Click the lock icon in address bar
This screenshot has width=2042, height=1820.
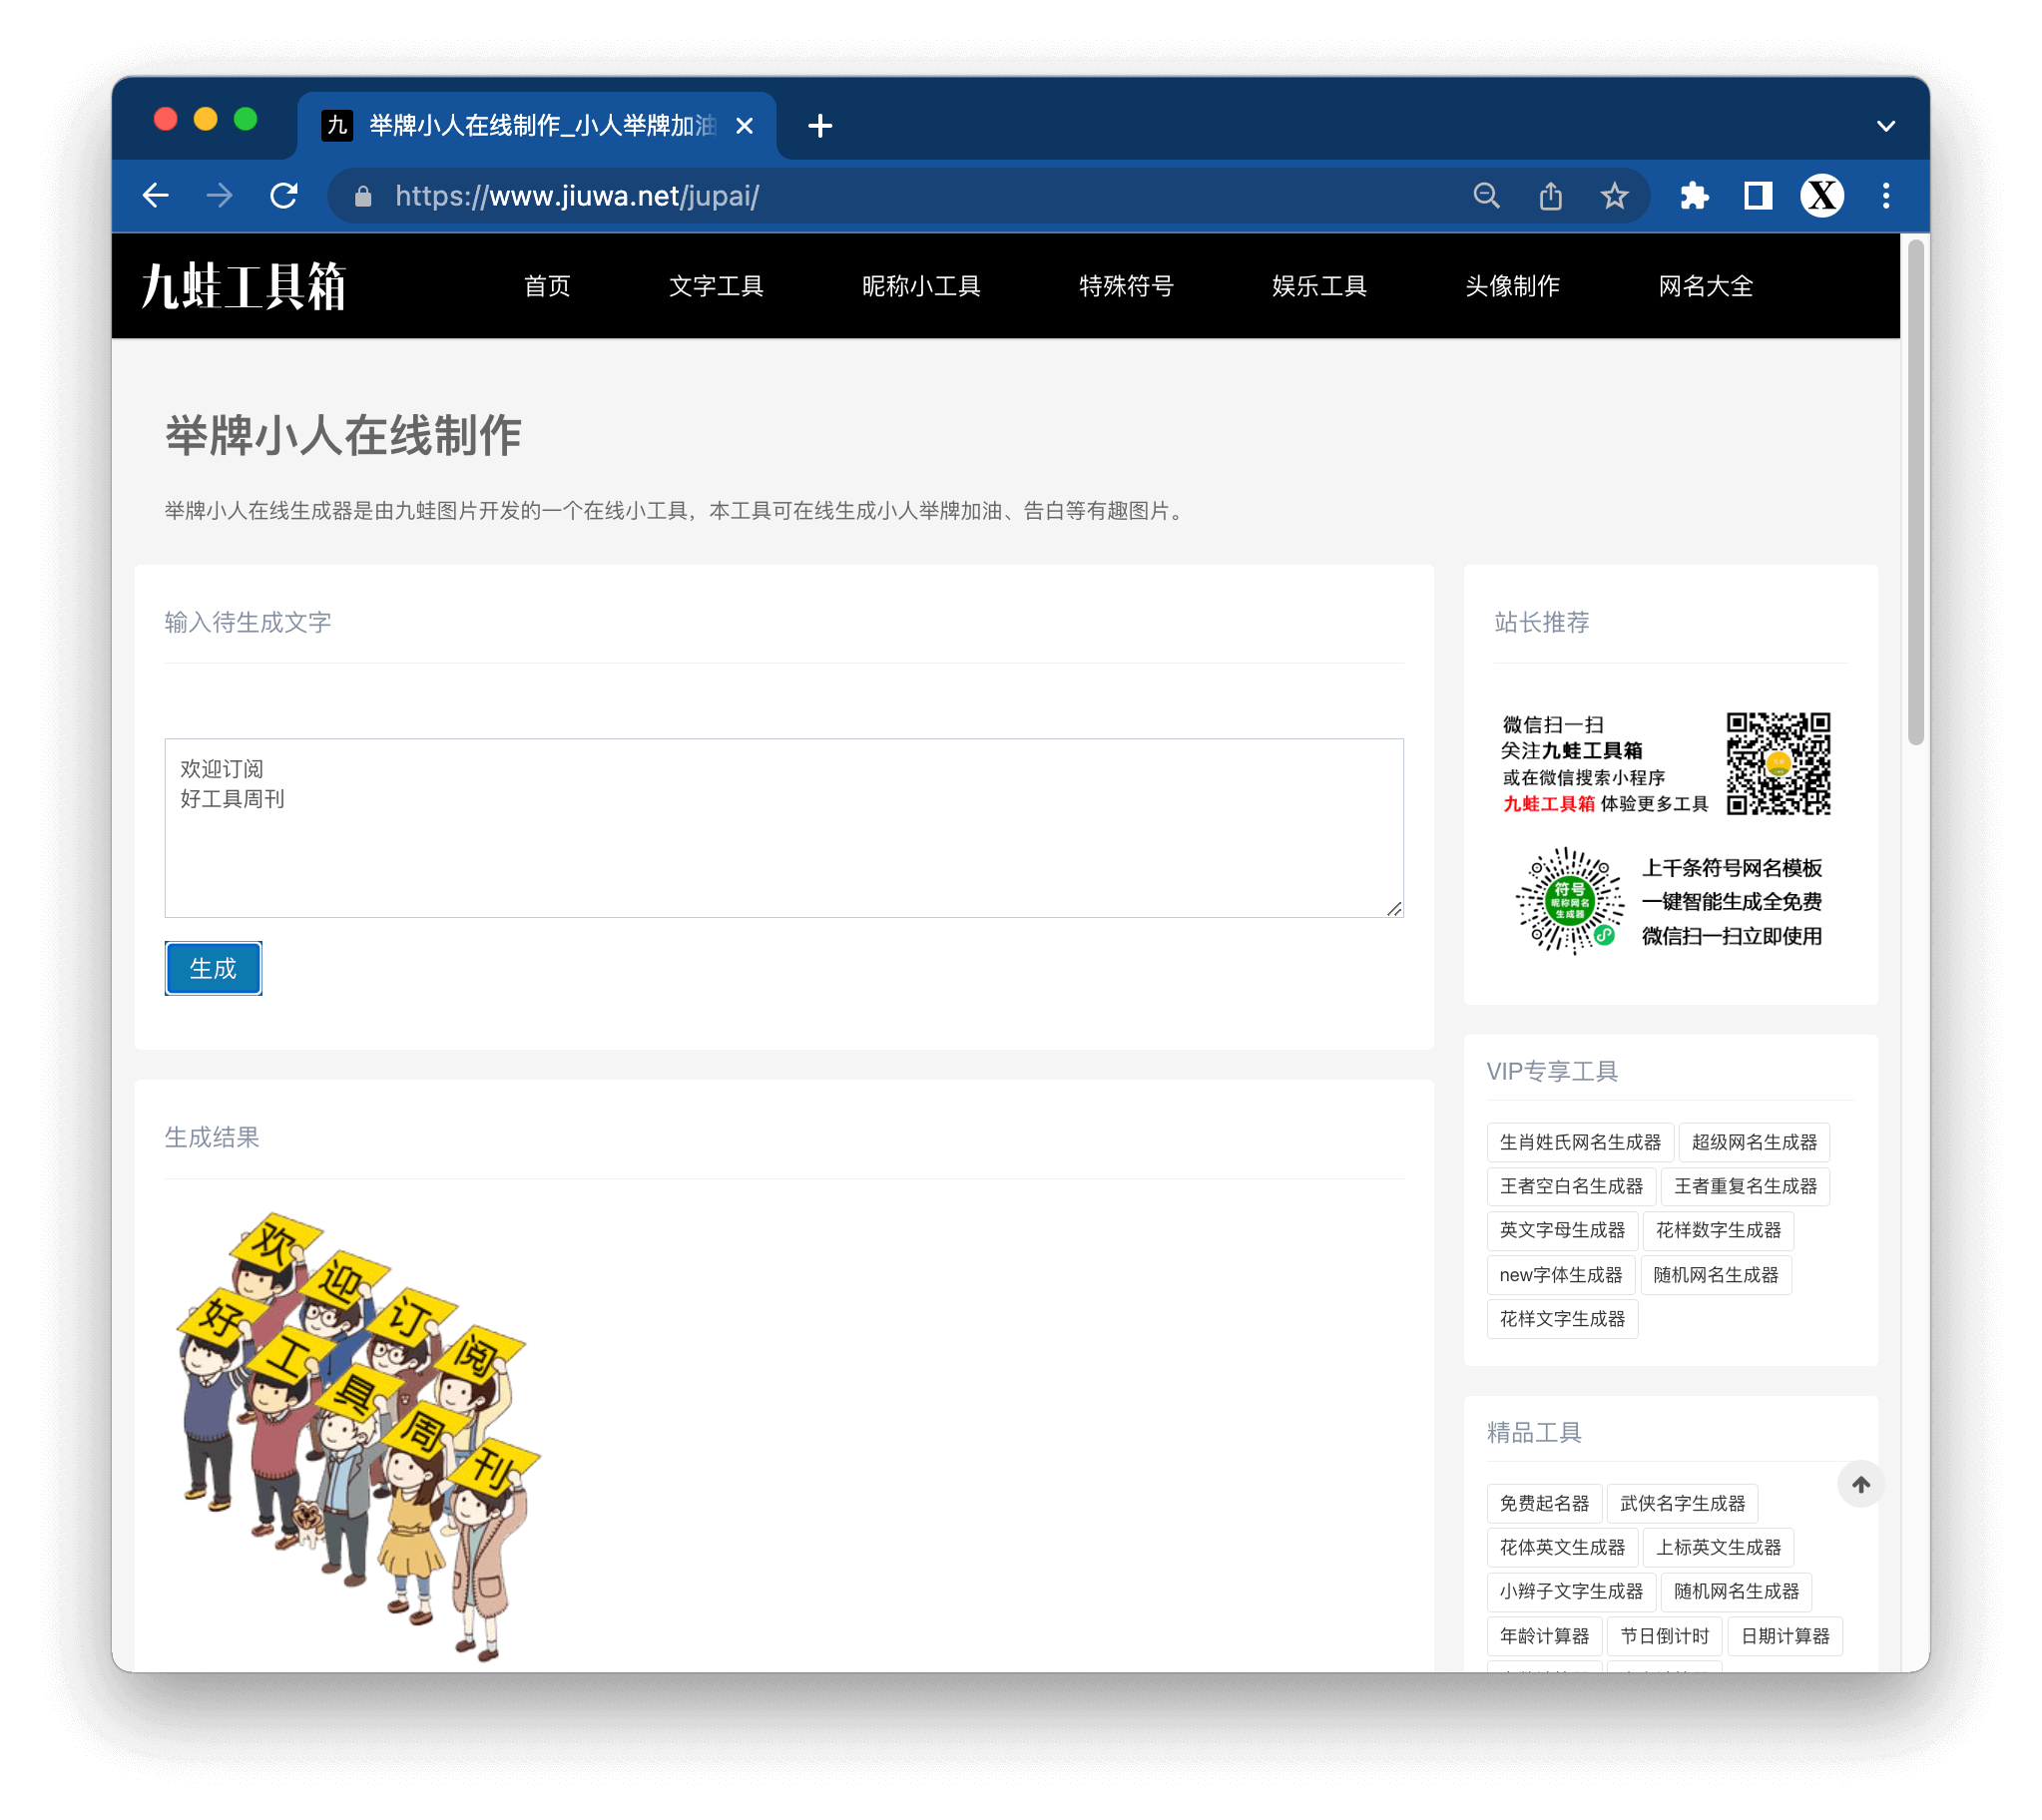[x=363, y=196]
